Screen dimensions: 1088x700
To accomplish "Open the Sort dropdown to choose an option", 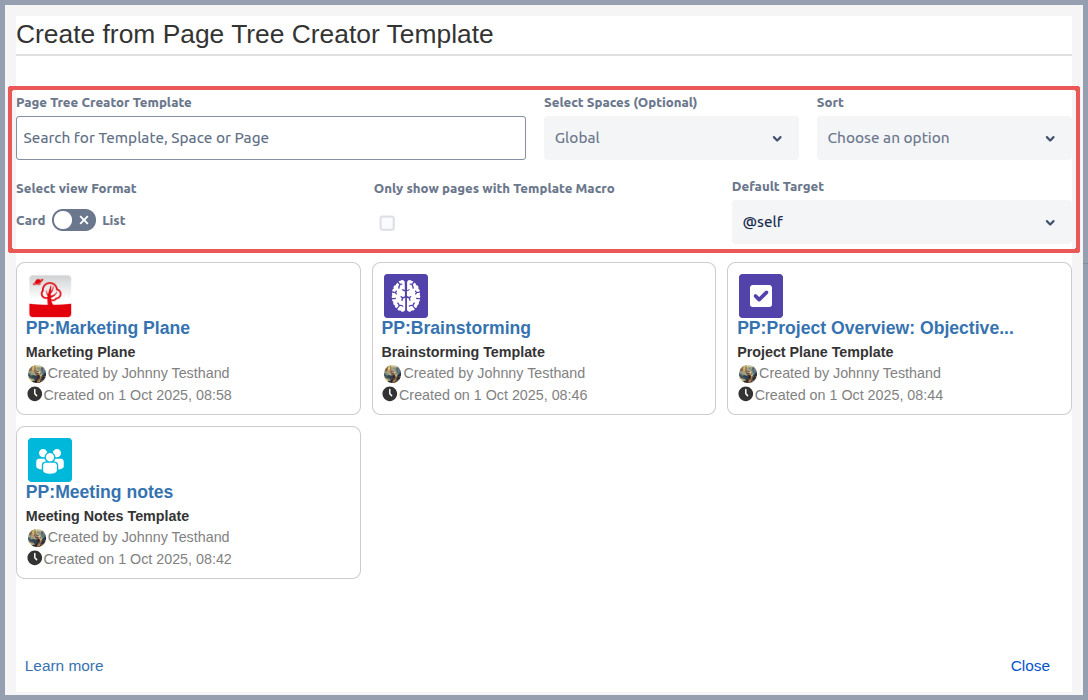I will [x=943, y=138].
